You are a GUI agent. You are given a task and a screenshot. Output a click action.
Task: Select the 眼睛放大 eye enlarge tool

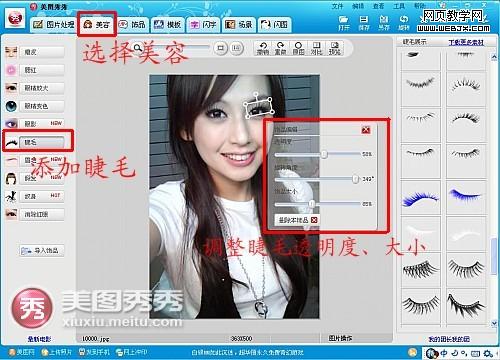point(42,88)
